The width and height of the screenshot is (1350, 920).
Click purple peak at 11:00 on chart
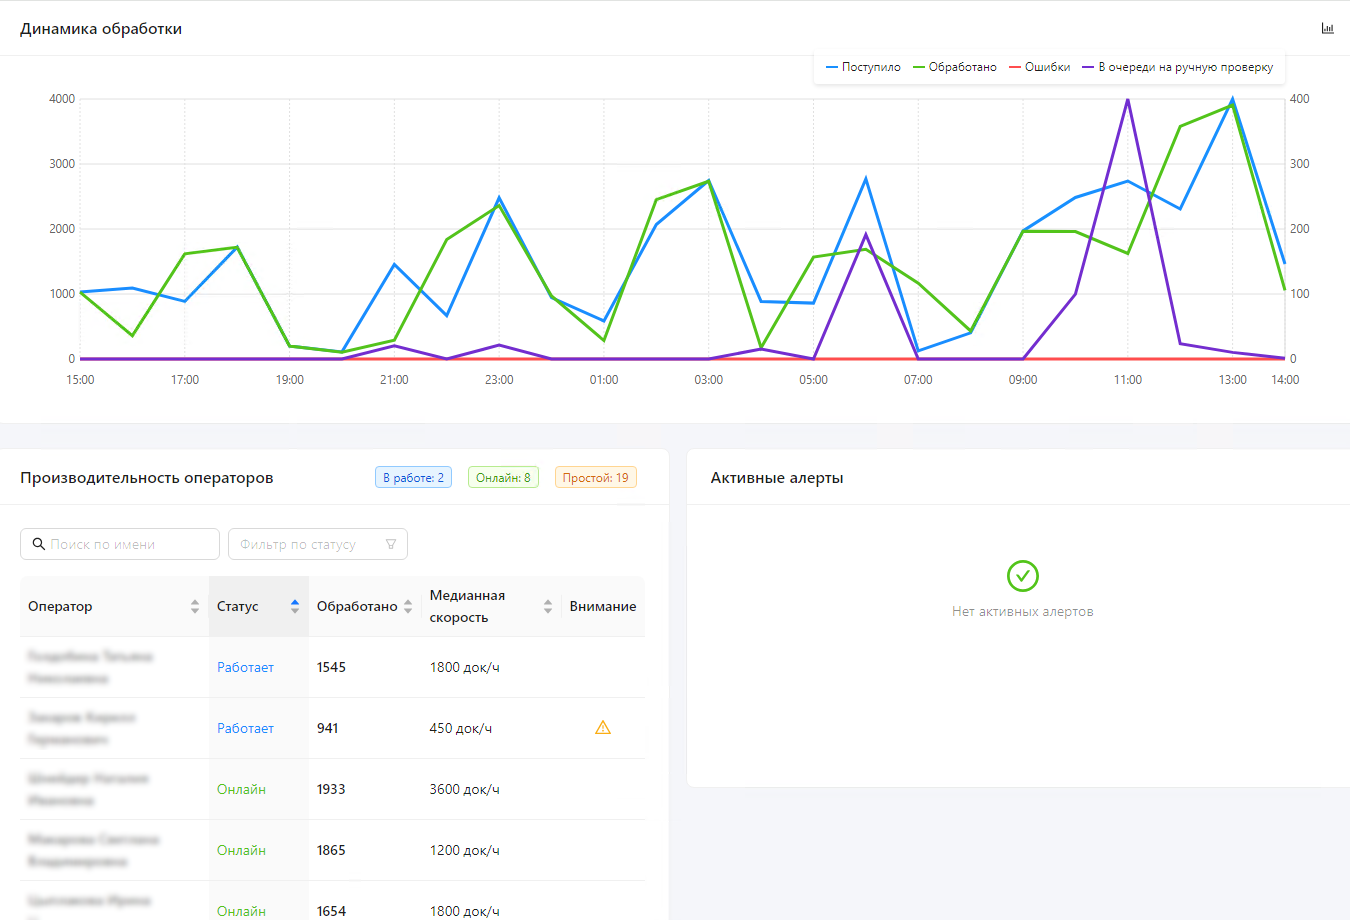[x=1128, y=100]
